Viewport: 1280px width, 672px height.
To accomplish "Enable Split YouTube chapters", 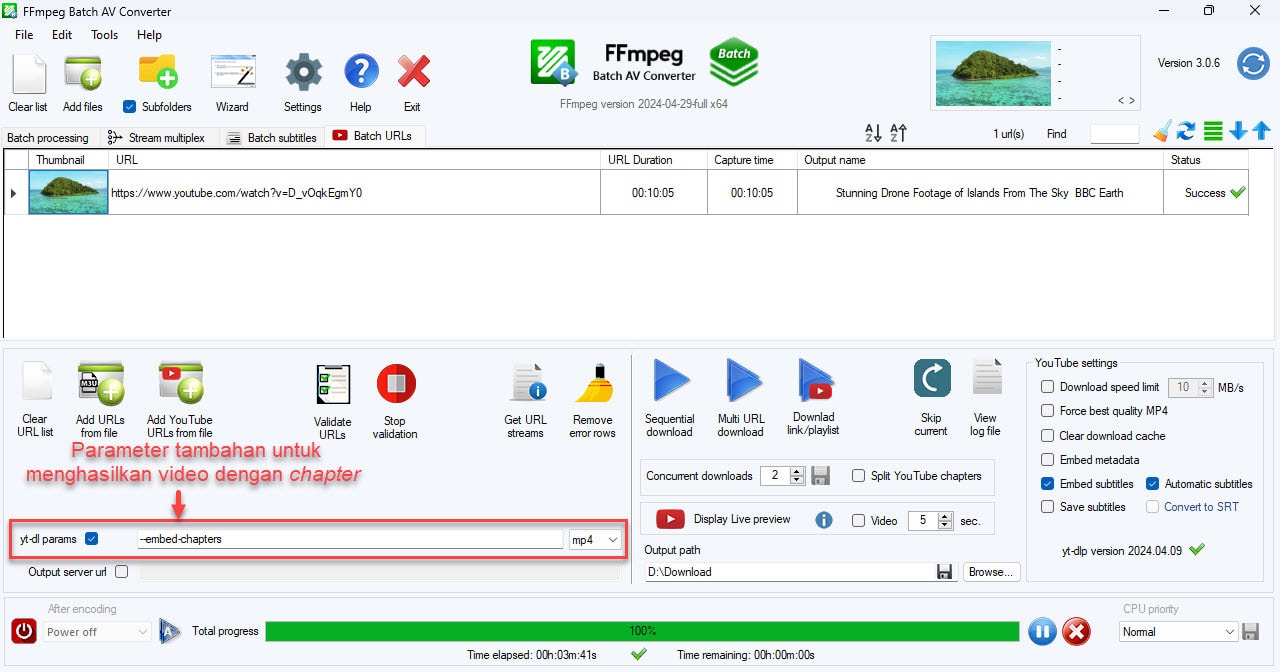I will click(858, 476).
